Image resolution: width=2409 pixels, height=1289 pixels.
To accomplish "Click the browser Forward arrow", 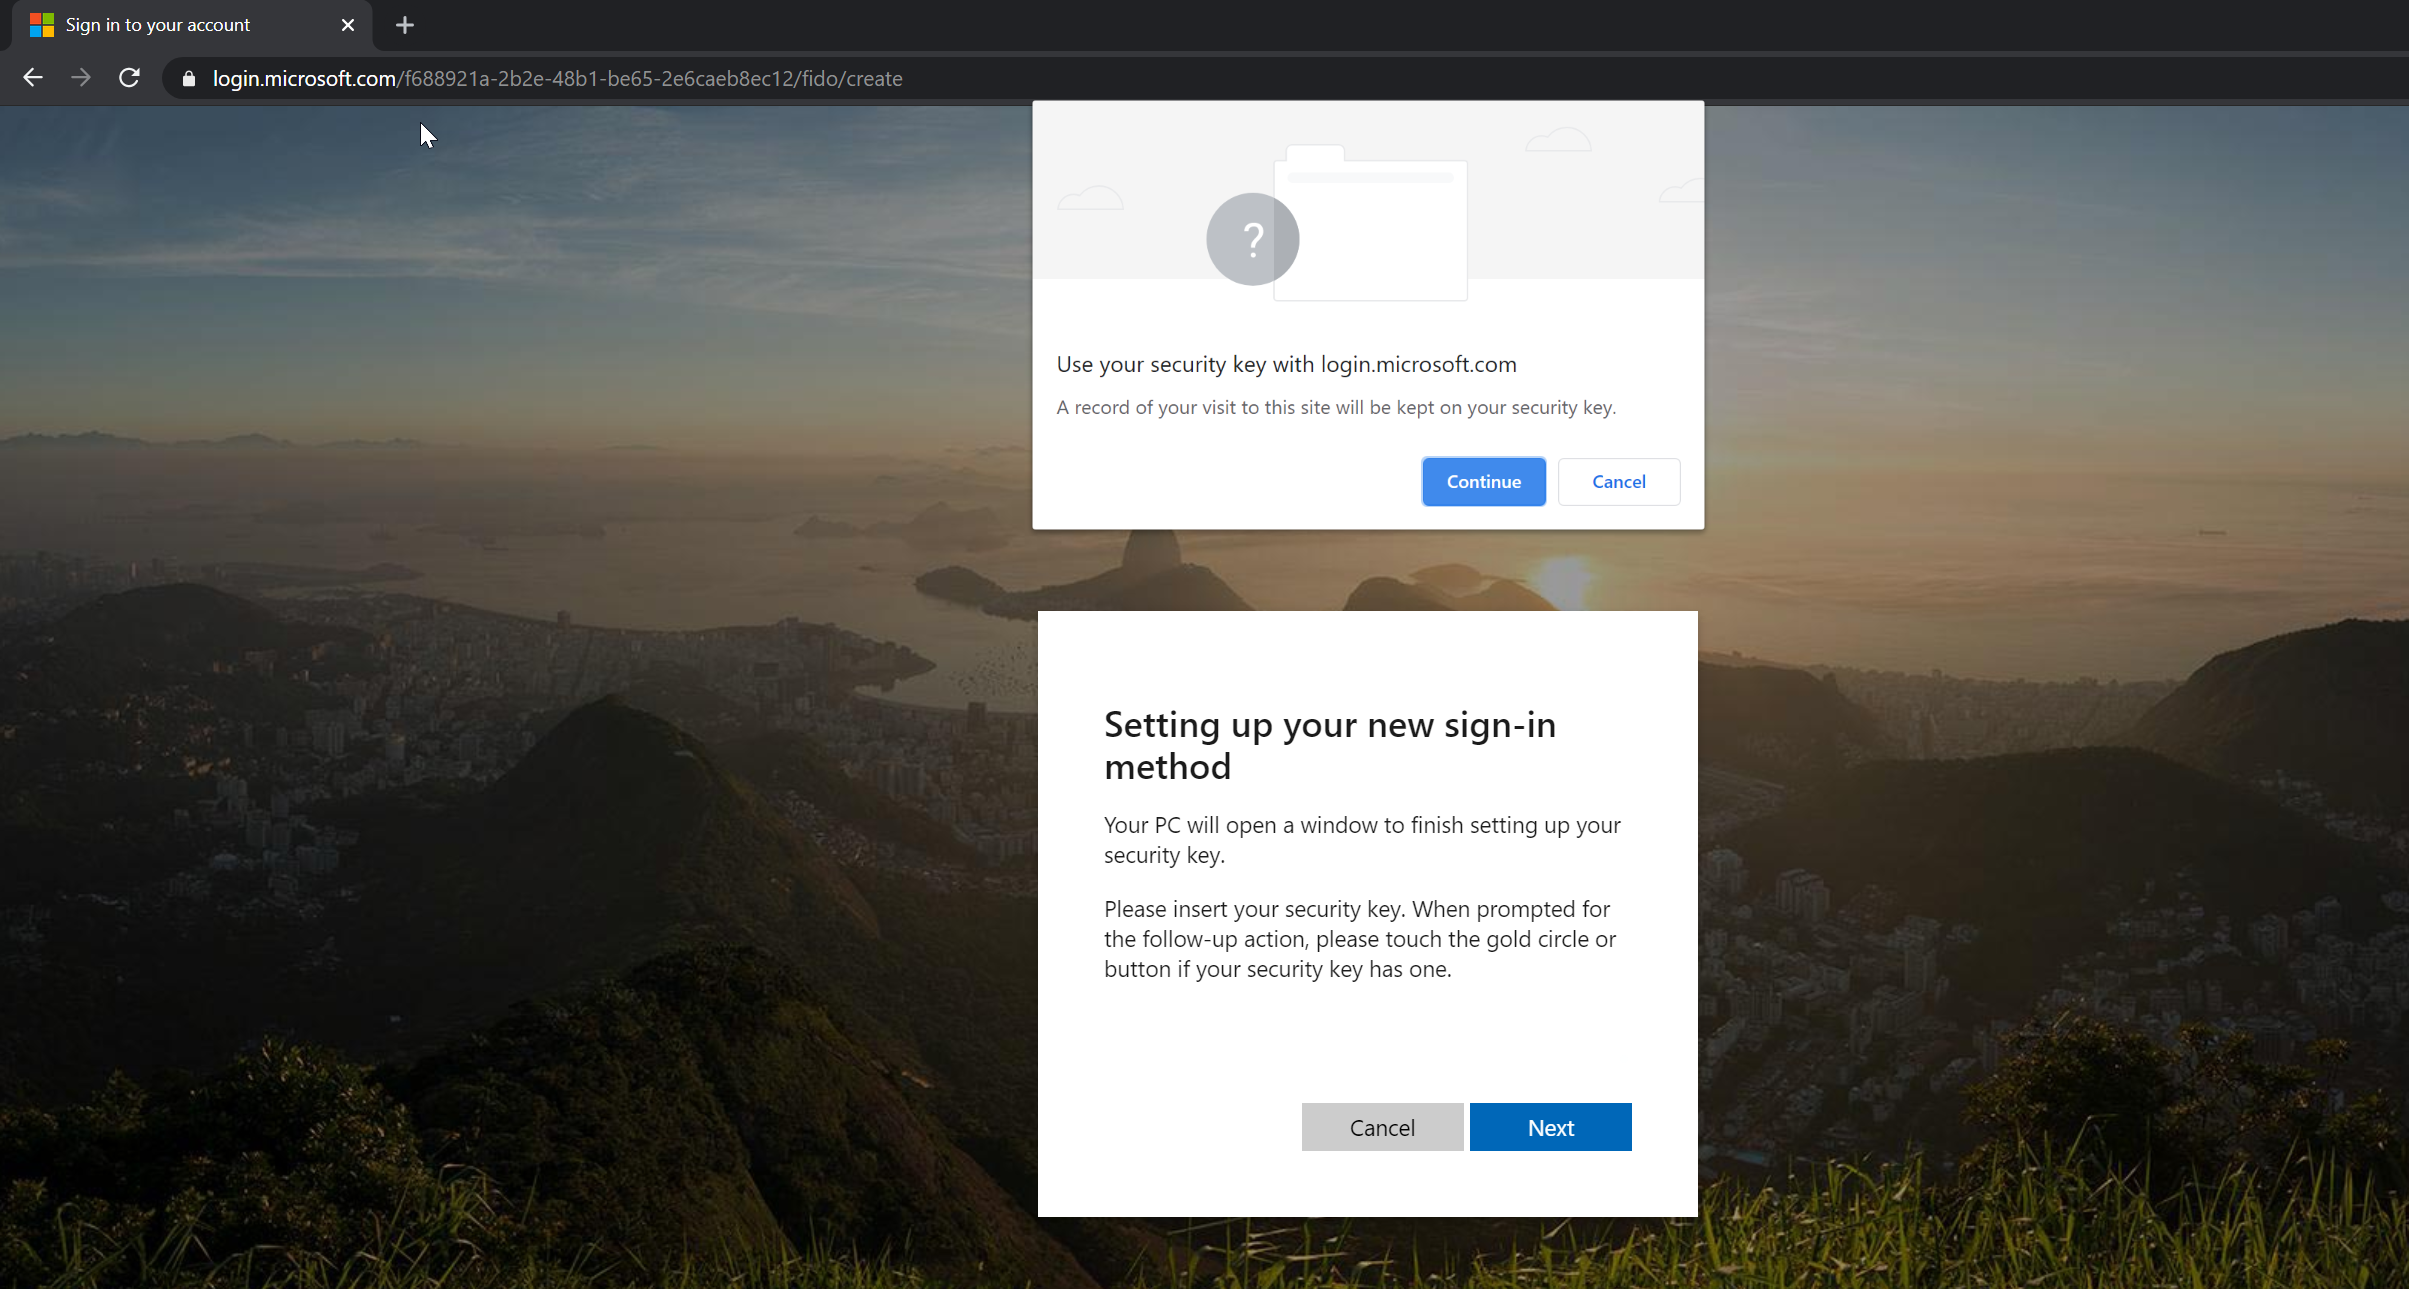I will [x=81, y=78].
